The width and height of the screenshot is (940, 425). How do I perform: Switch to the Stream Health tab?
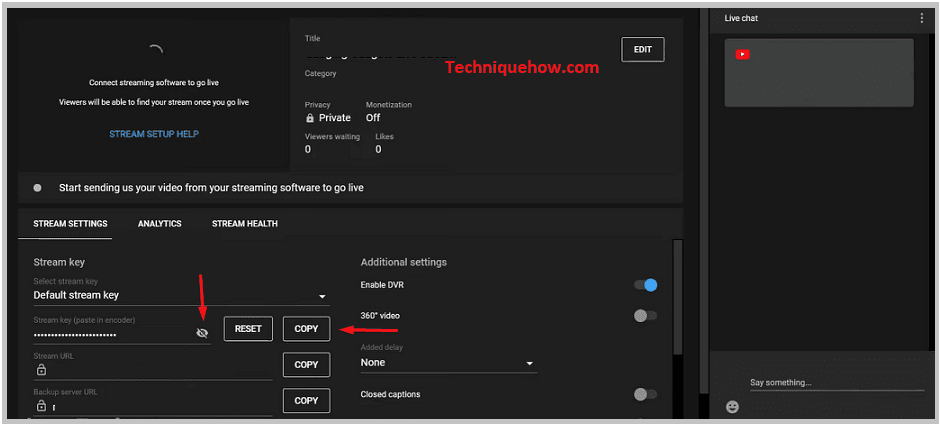coord(245,224)
